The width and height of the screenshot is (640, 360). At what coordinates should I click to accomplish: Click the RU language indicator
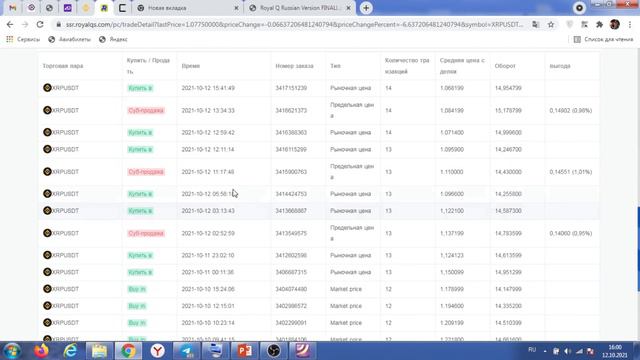point(532,350)
